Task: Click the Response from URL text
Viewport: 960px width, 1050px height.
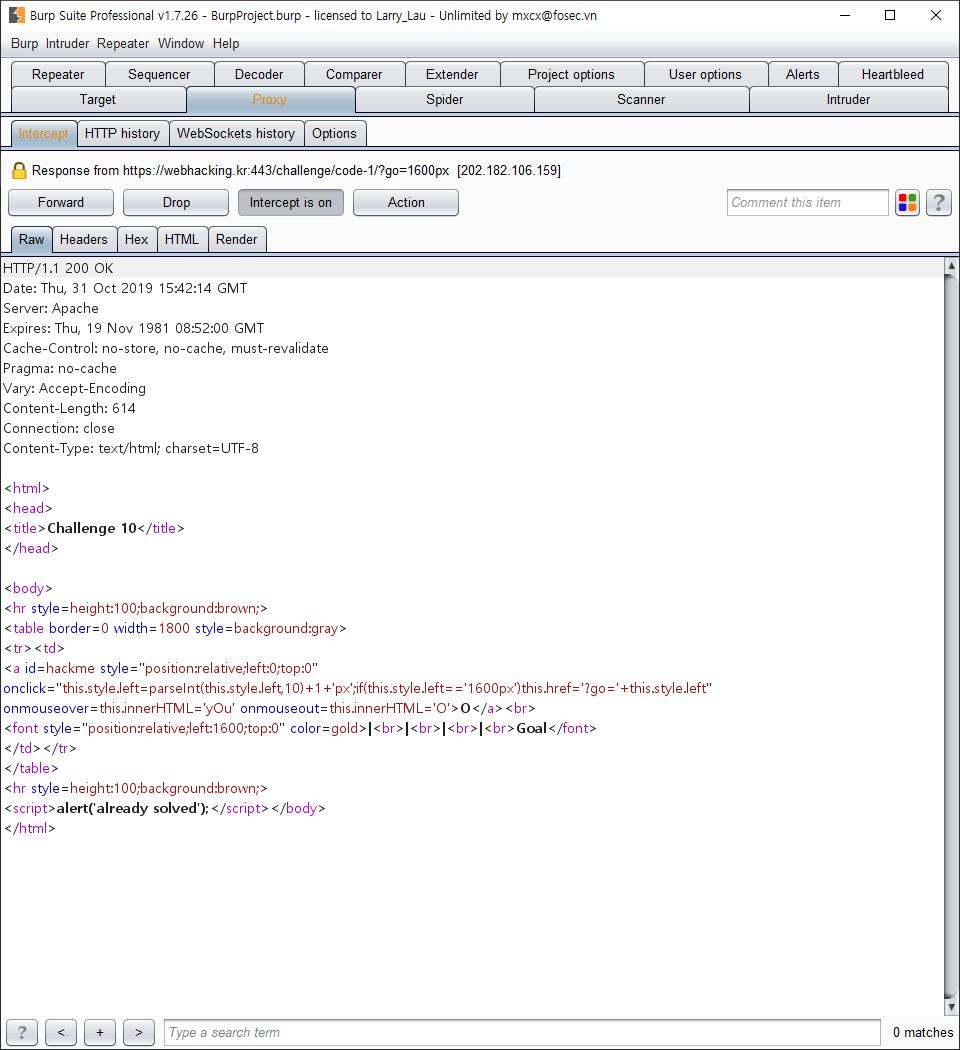Action: 296,171
